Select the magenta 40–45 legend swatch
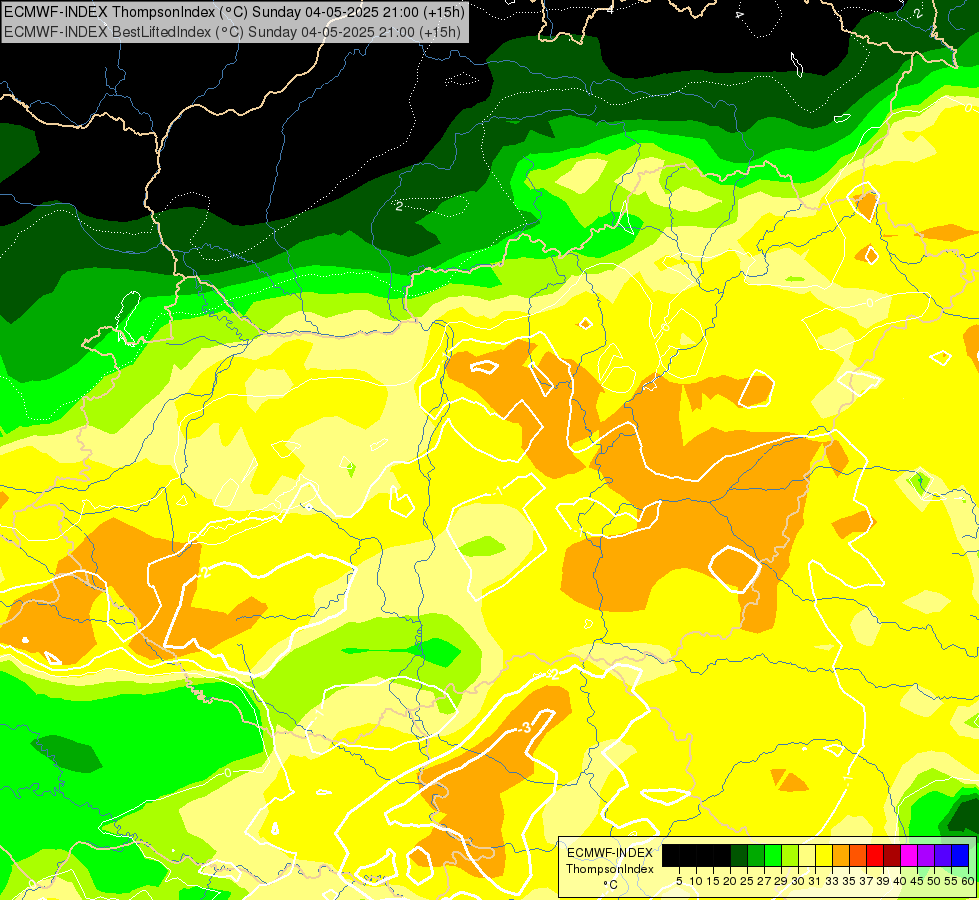Image resolution: width=979 pixels, height=900 pixels. pyautogui.click(x=908, y=856)
